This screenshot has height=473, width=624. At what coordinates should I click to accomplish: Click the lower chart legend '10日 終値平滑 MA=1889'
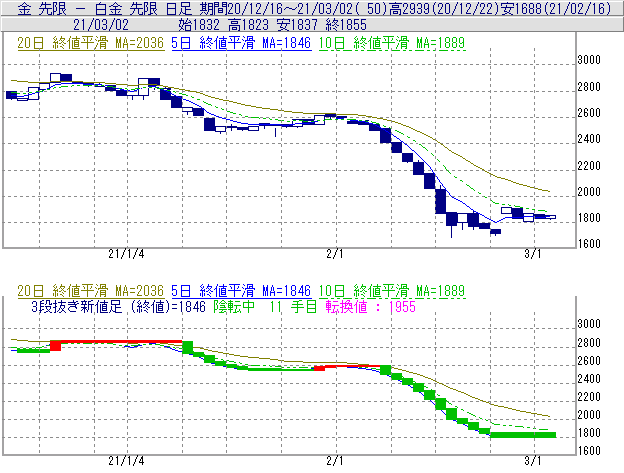coord(392,290)
